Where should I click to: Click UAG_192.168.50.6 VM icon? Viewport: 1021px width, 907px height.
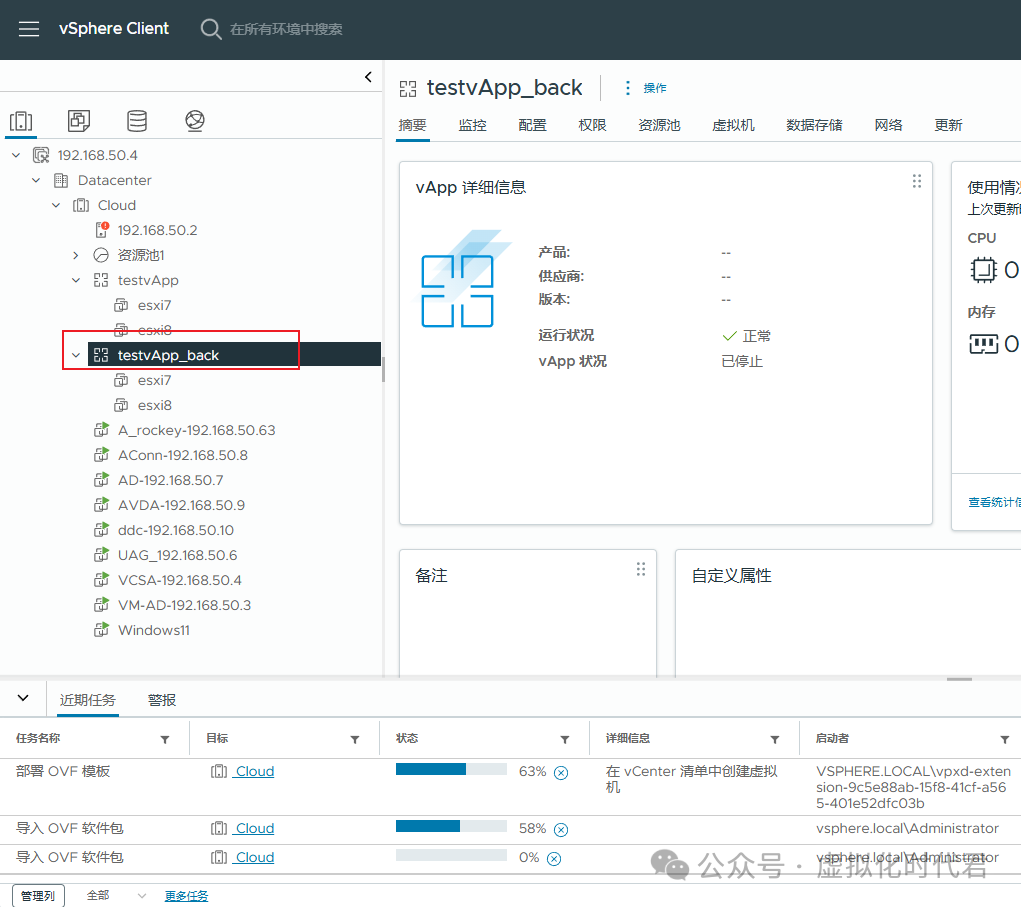(101, 555)
